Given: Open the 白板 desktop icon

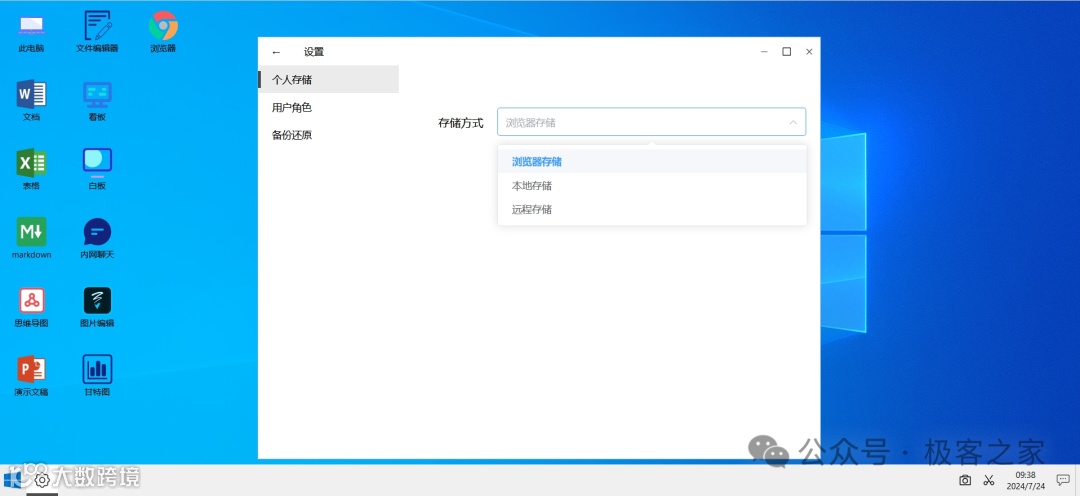Looking at the screenshot, I should pyautogui.click(x=97, y=169).
